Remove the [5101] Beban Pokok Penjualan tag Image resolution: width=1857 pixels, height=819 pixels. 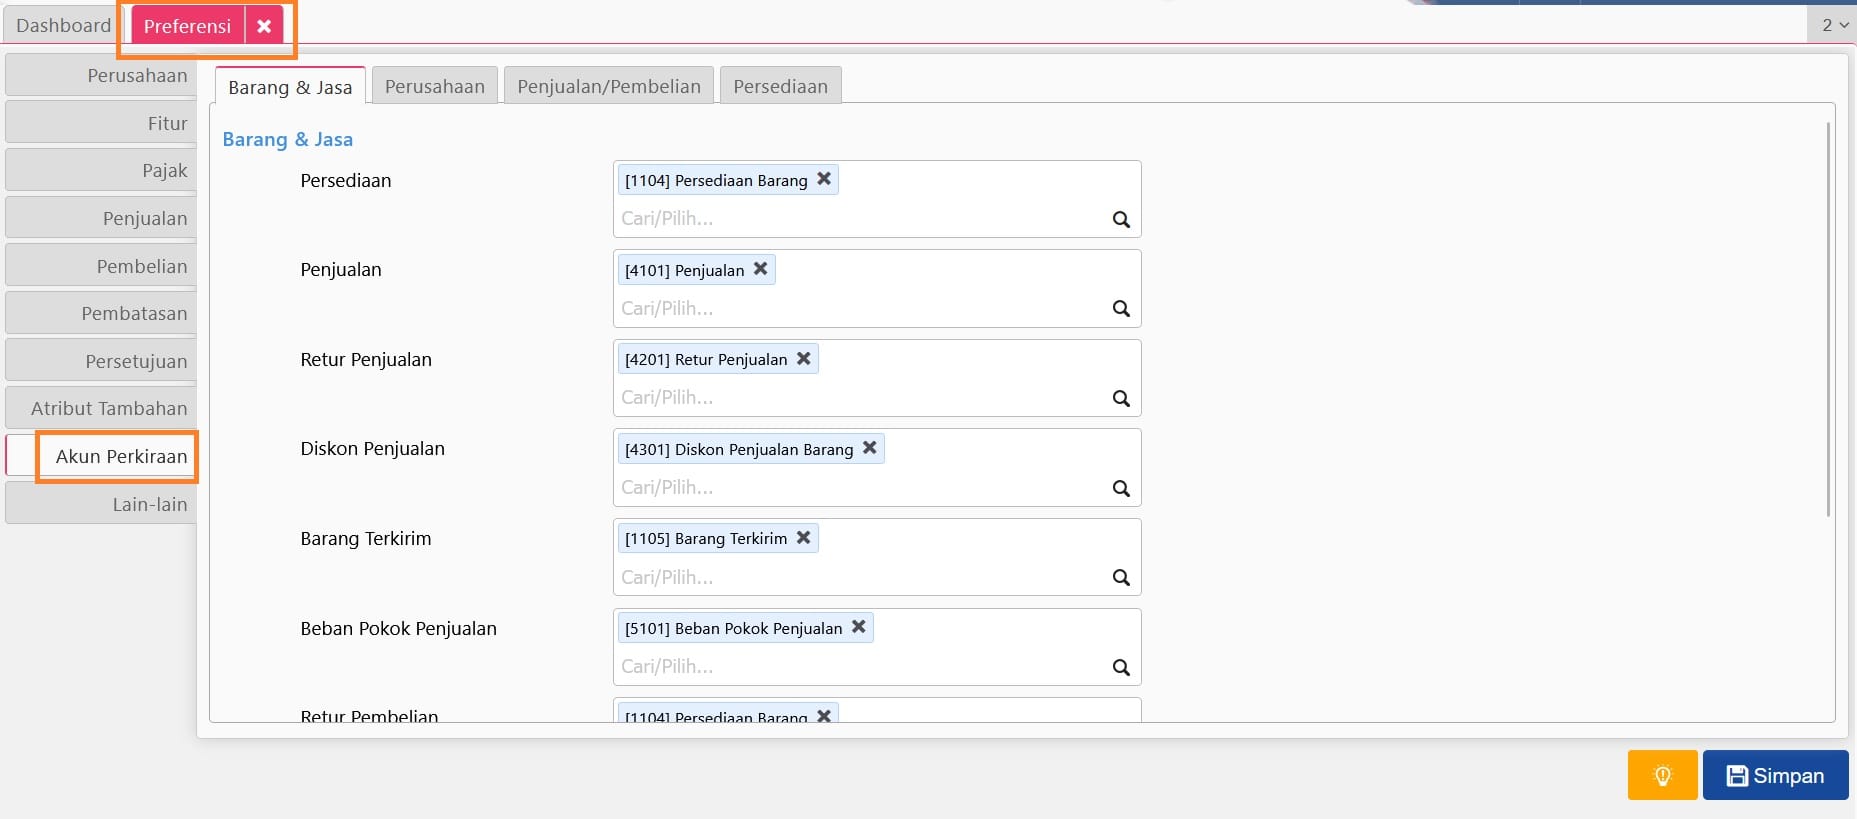click(858, 627)
